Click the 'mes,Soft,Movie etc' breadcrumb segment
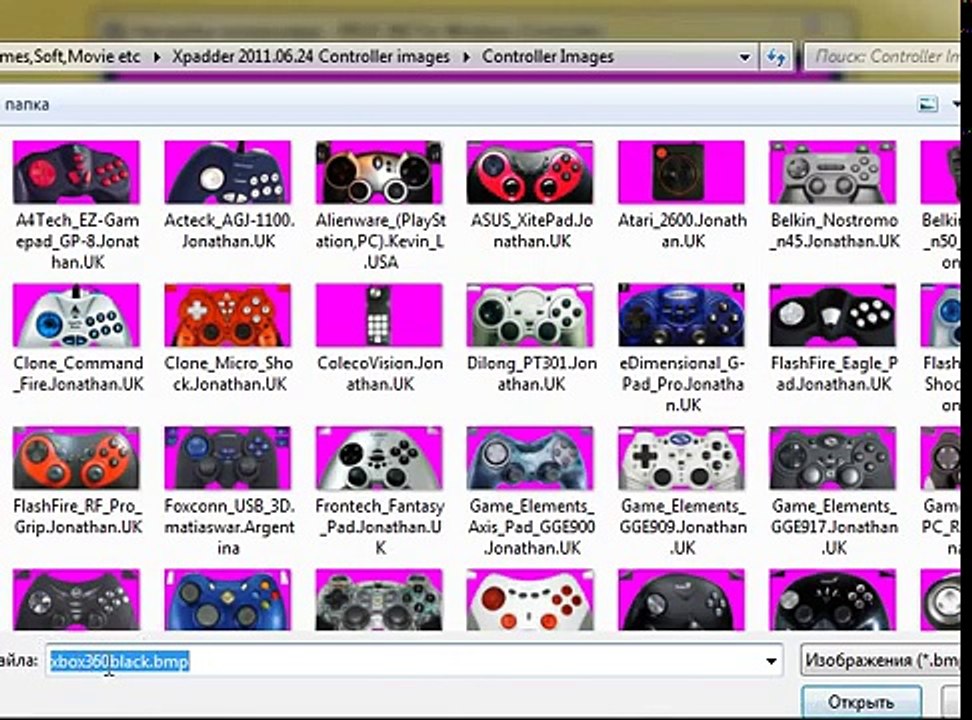Viewport: 972px width, 720px height. [70, 56]
